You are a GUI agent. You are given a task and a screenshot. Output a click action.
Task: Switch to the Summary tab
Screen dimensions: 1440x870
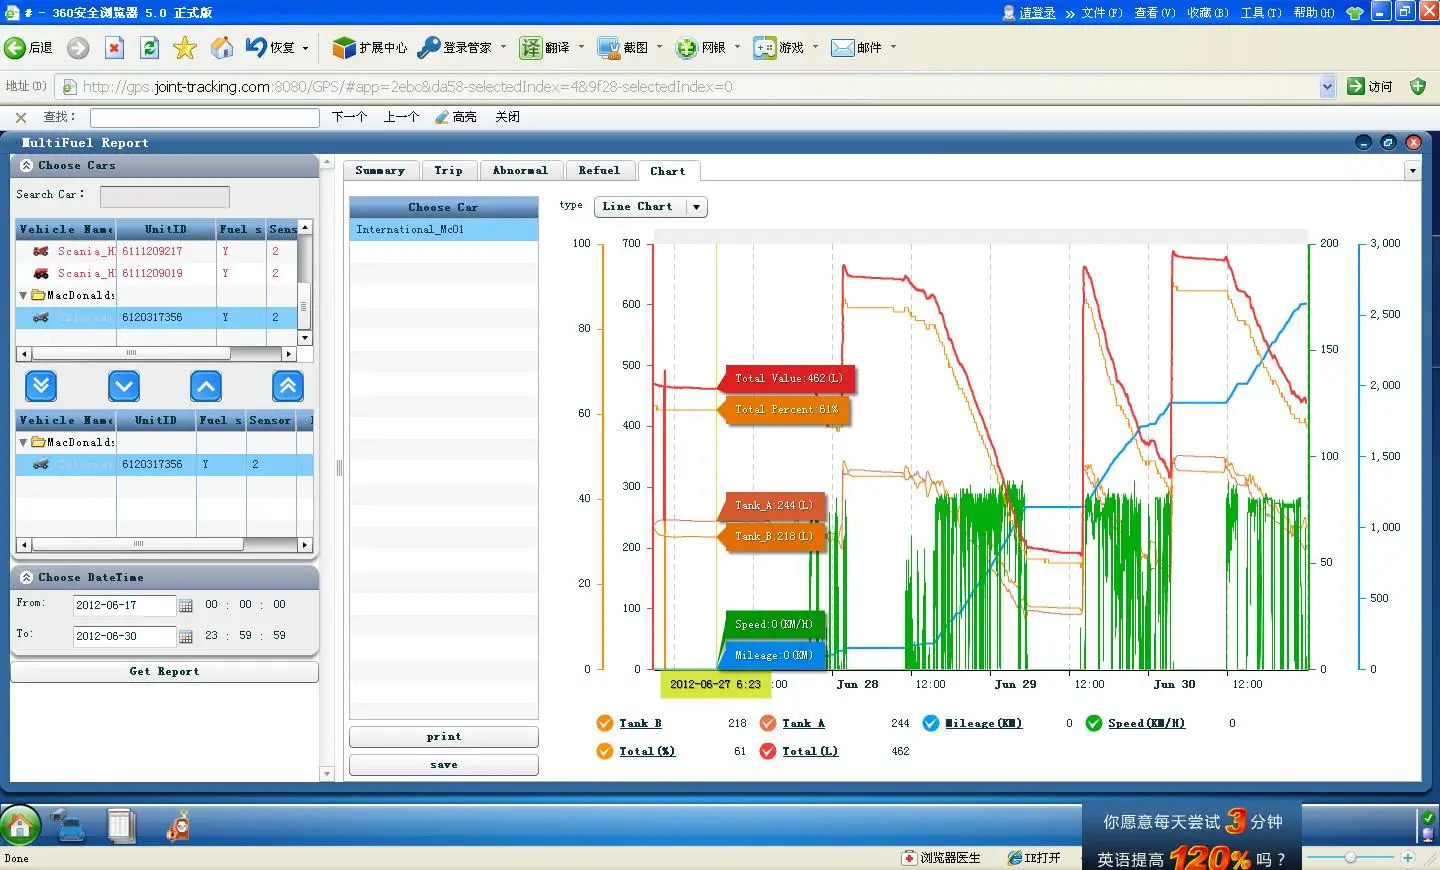(380, 171)
